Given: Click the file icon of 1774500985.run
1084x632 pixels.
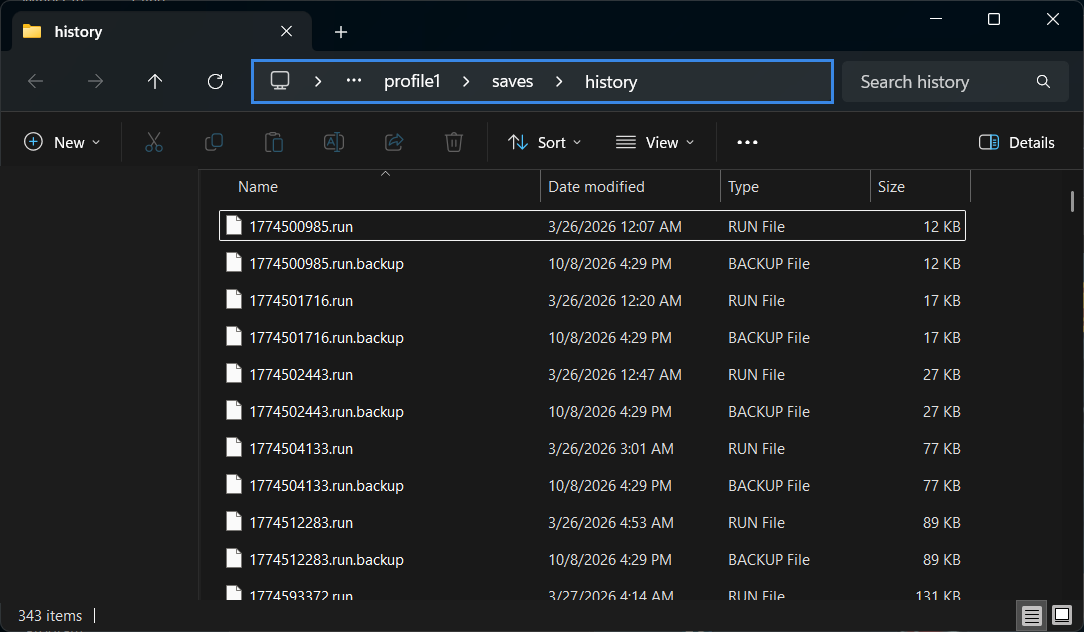Looking at the screenshot, I should [x=234, y=225].
